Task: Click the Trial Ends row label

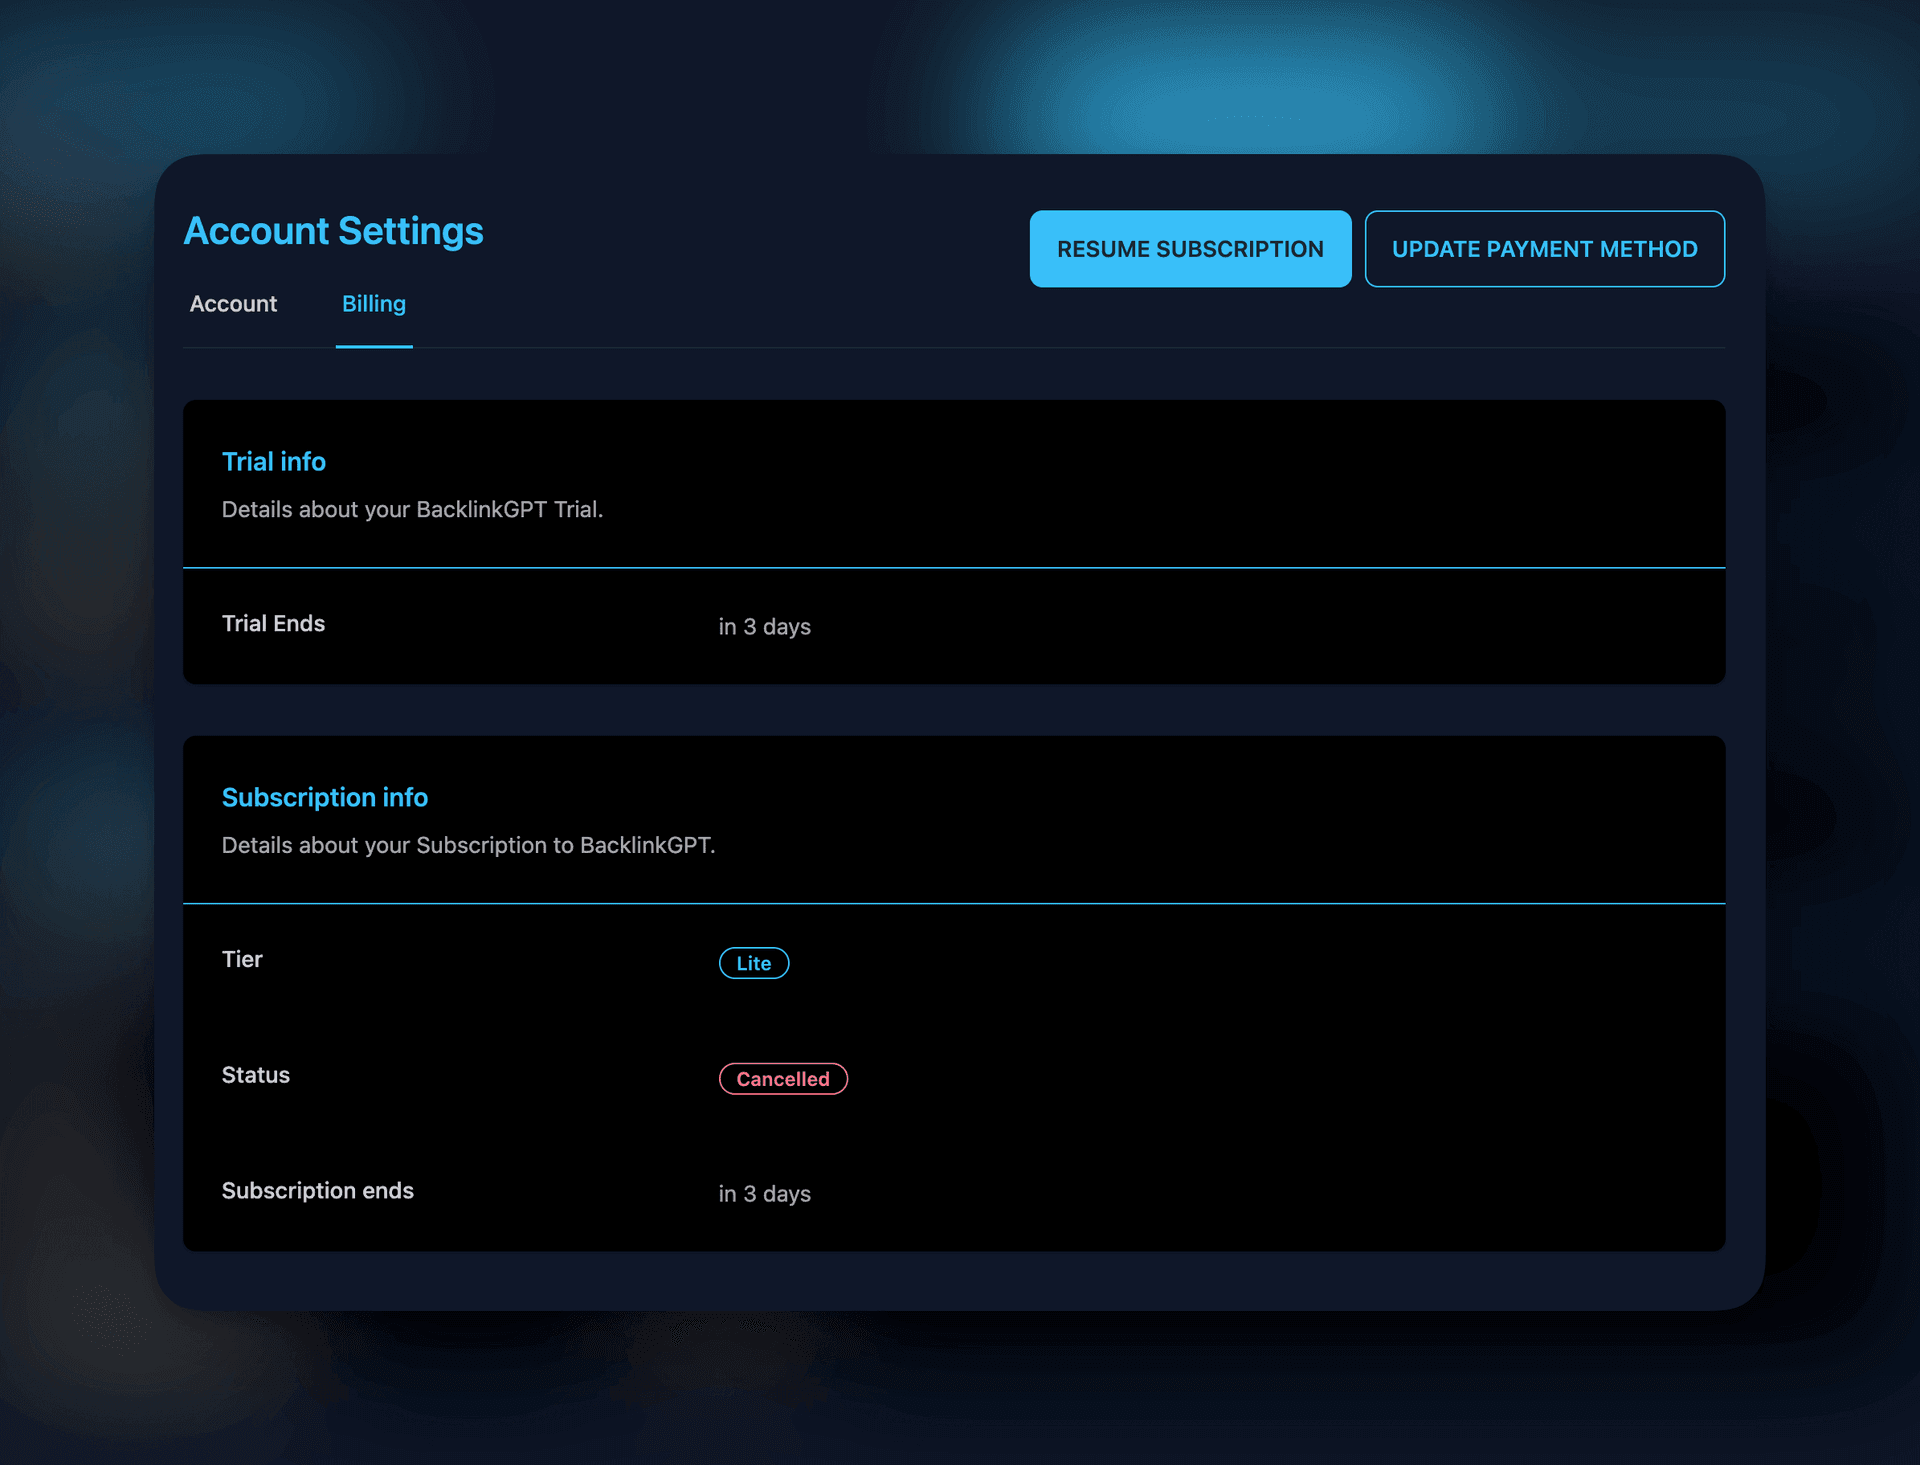Action: (x=273, y=623)
